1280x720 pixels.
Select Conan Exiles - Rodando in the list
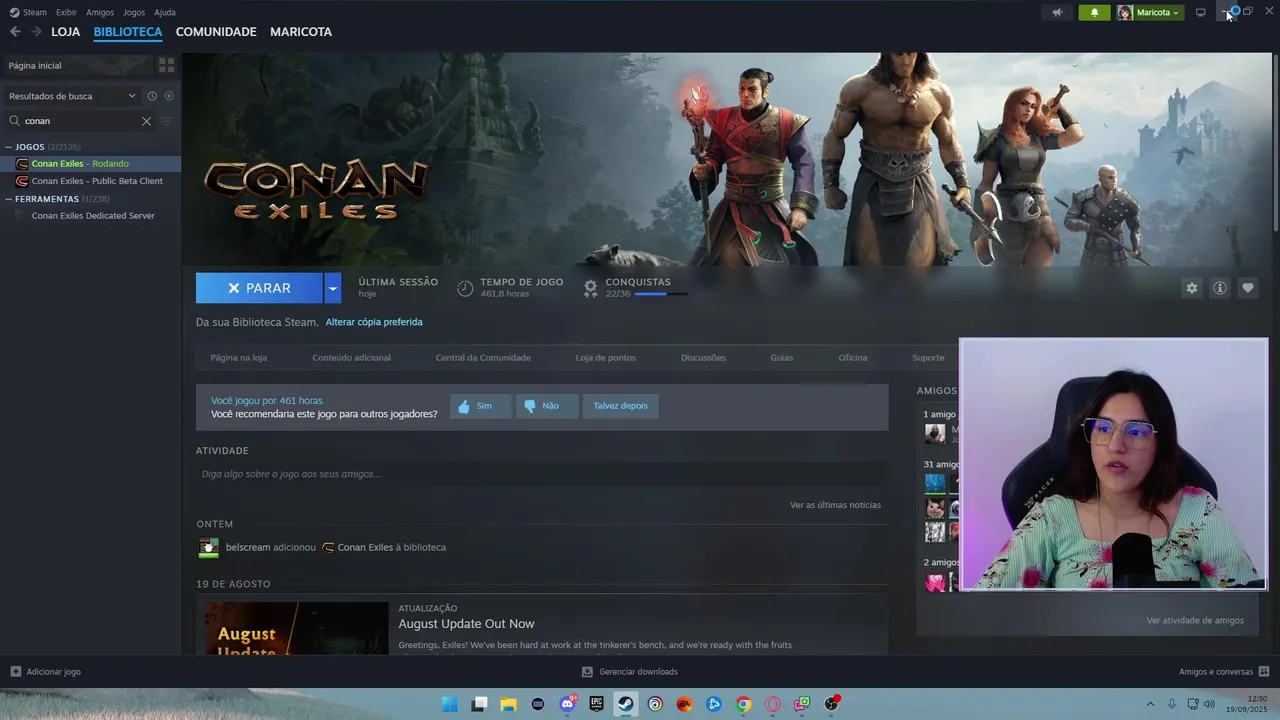[x=90, y=164]
